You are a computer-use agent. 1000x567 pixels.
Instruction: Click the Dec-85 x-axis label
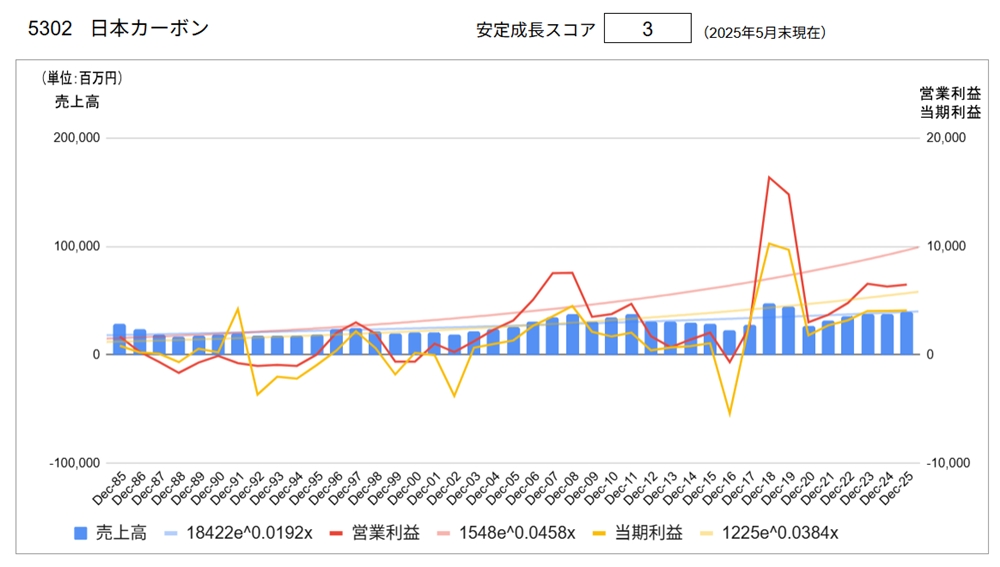[108, 489]
